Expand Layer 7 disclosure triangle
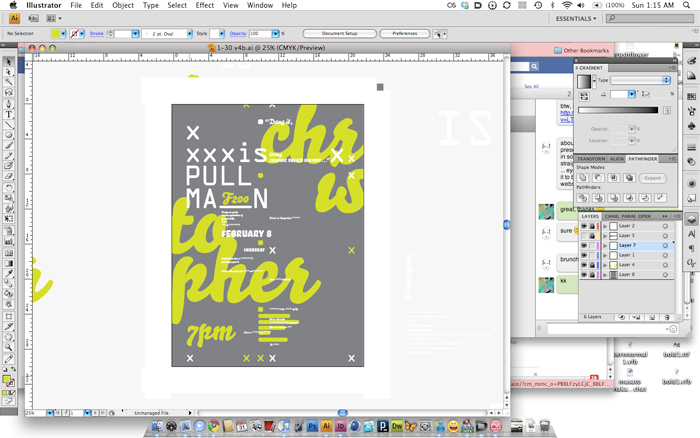This screenshot has width=700, height=438. coord(605,246)
